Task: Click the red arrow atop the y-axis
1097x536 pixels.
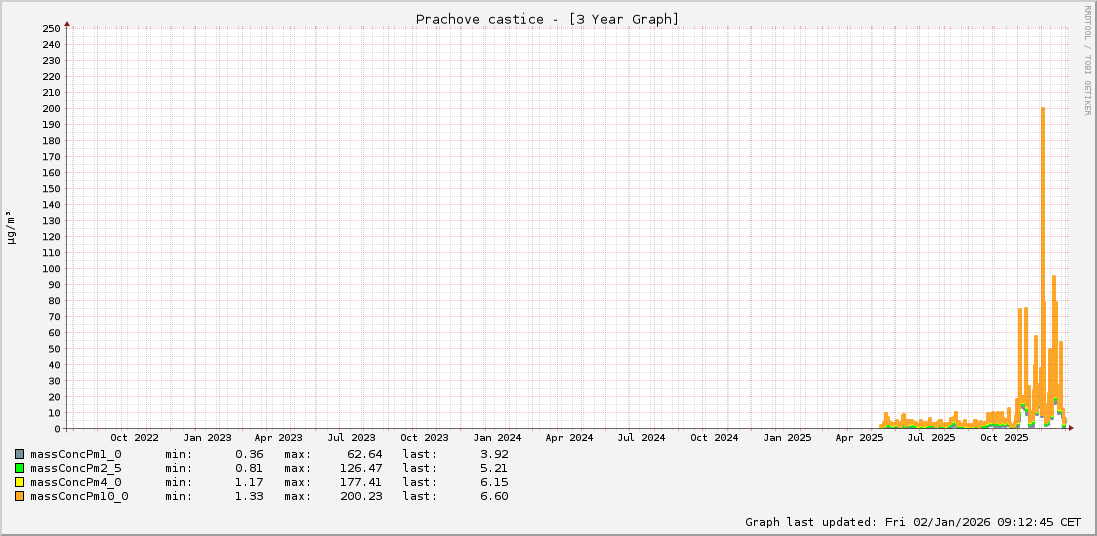Action: [67, 22]
